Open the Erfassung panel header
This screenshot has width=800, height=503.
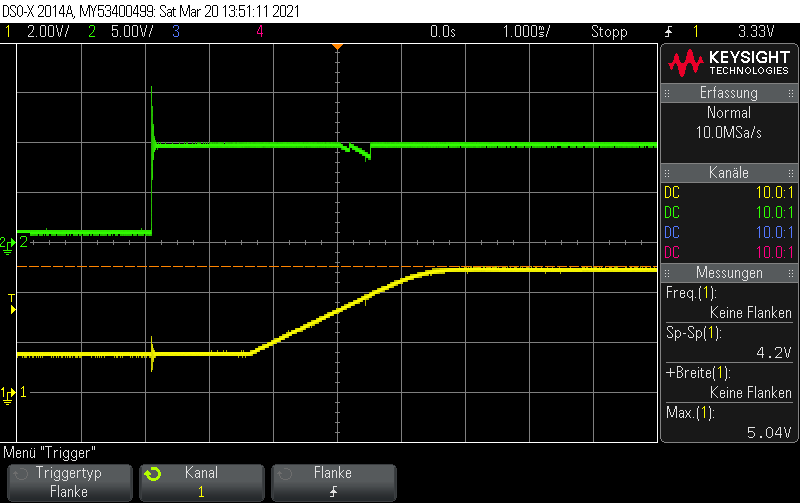tap(729, 93)
